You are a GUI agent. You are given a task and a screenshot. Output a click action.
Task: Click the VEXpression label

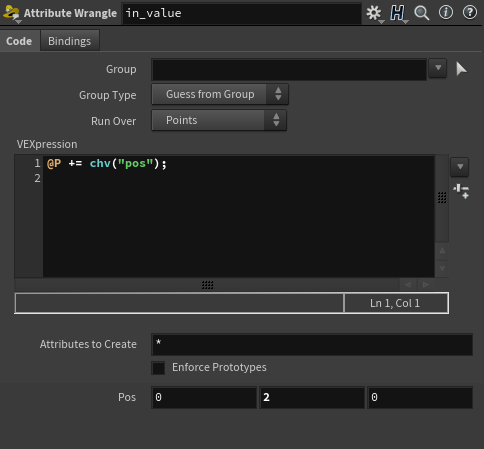click(x=47, y=144)
